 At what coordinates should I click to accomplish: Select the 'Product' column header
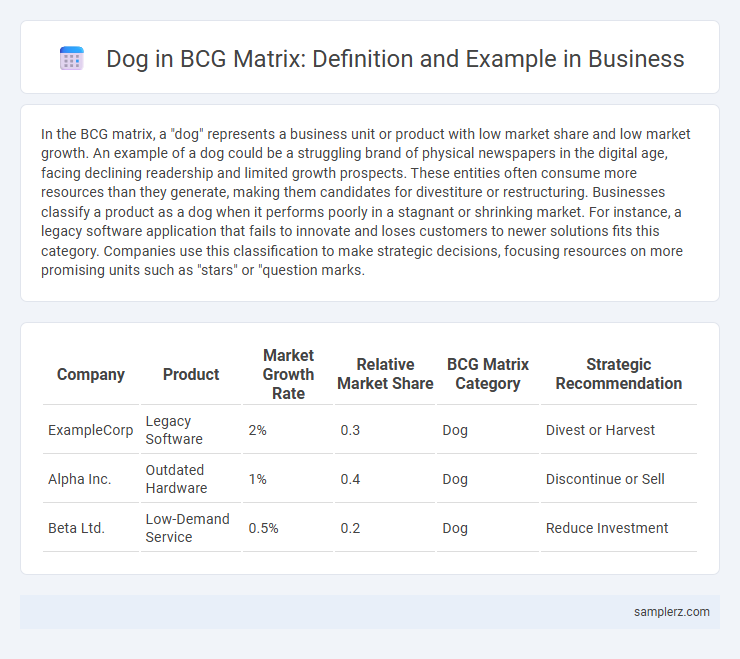(x=191, y=374)
